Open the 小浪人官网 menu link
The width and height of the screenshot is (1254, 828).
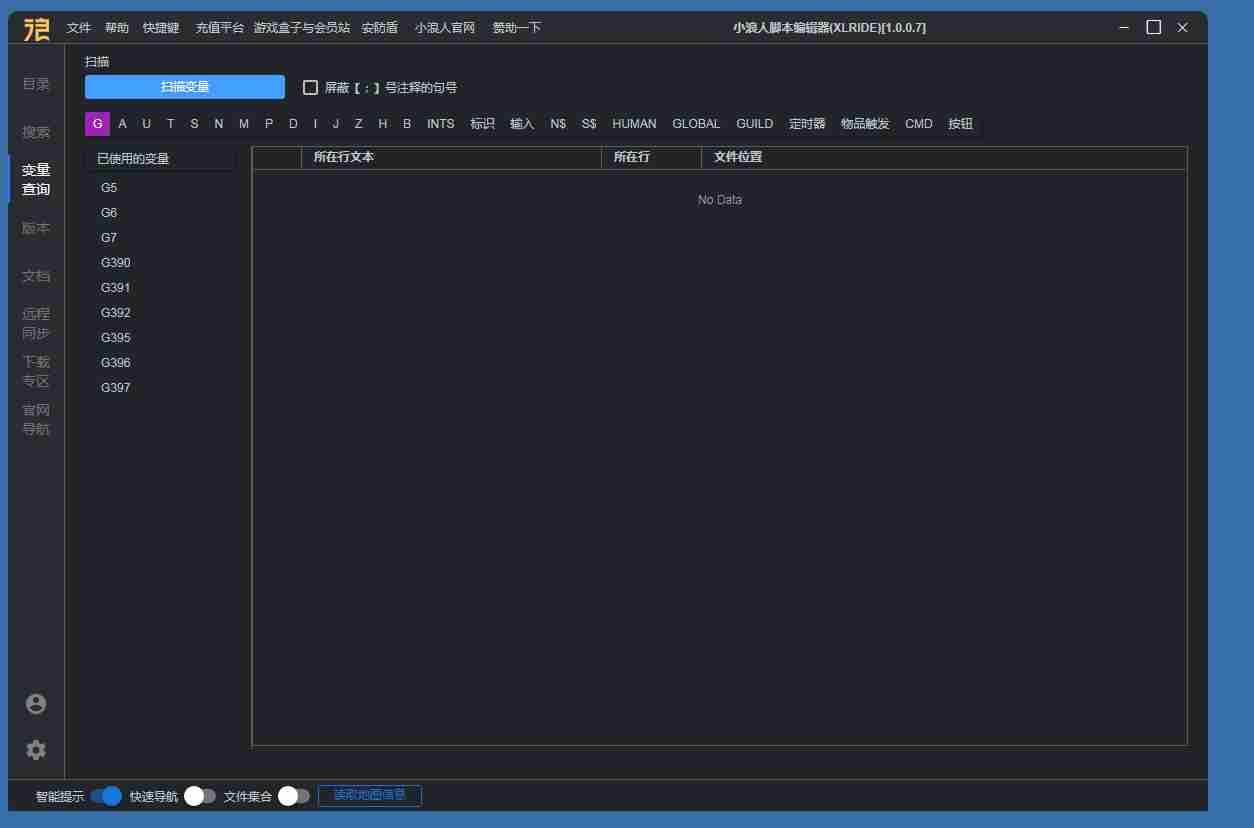click(x=445, y=28)
